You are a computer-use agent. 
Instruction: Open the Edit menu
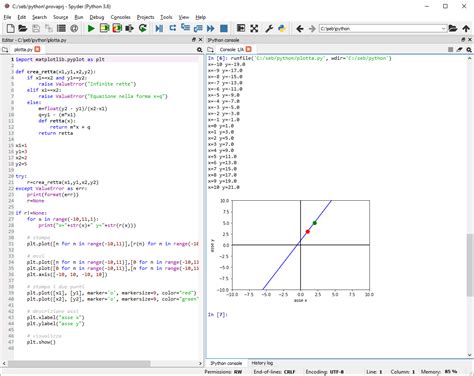click(22, 17)
